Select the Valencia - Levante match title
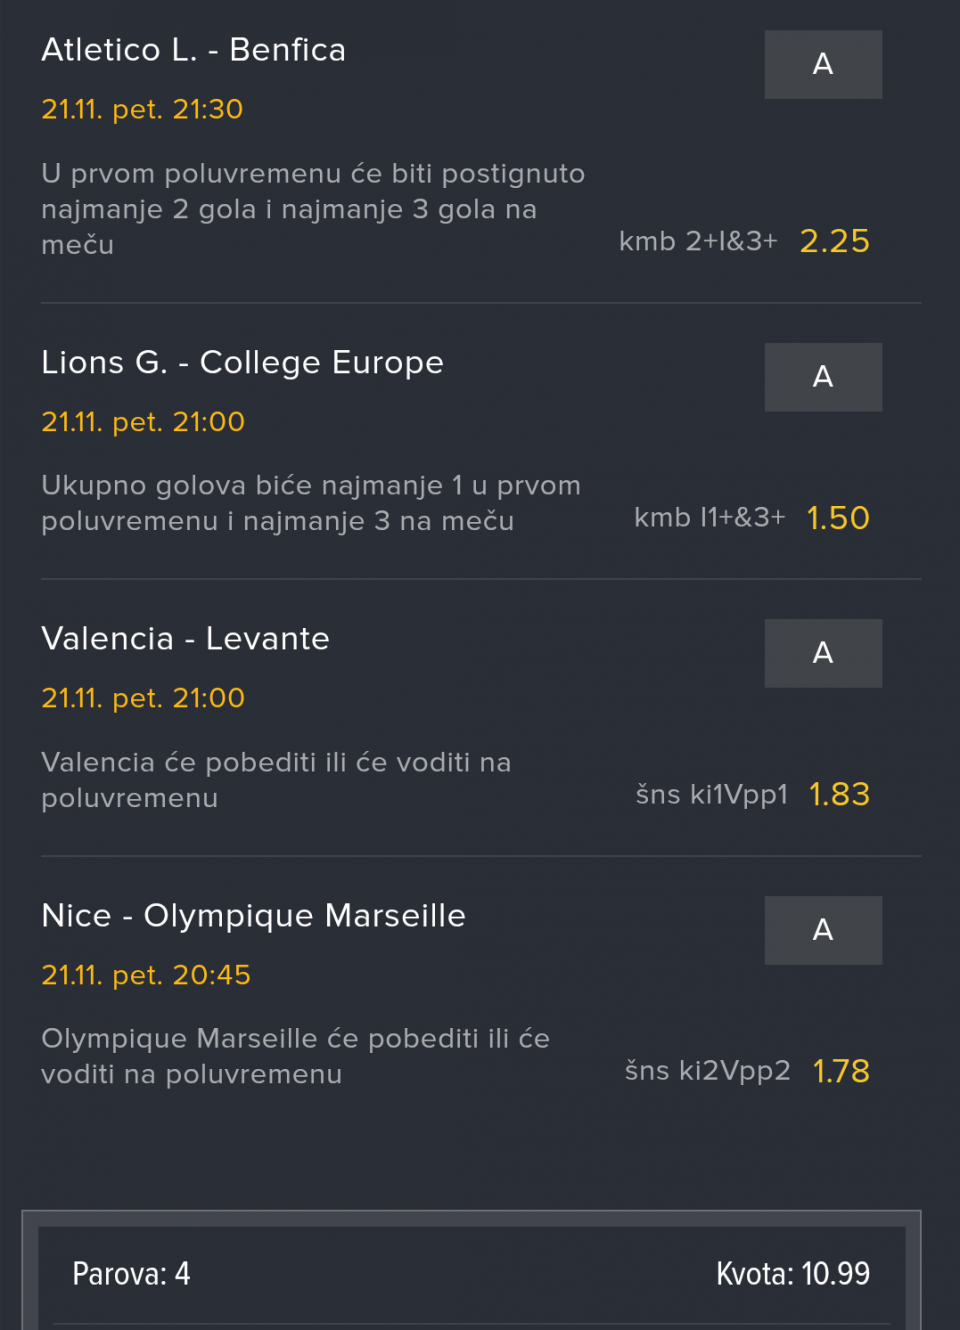 (185, 639)
